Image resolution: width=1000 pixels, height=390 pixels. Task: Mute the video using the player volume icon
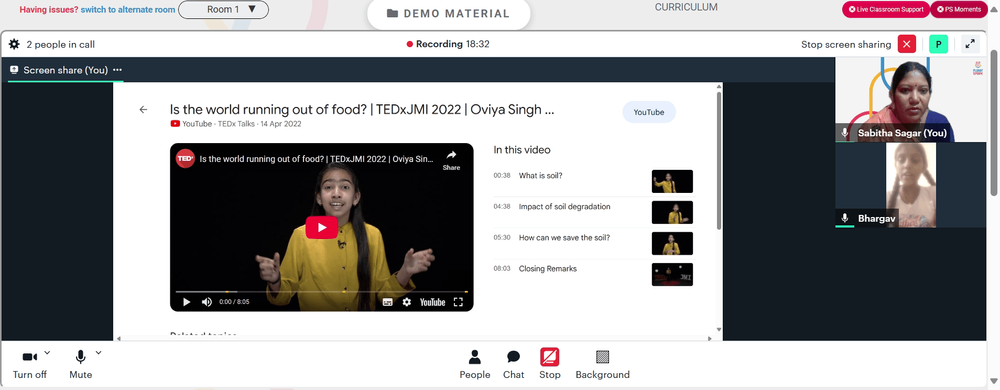pos(207,302)
